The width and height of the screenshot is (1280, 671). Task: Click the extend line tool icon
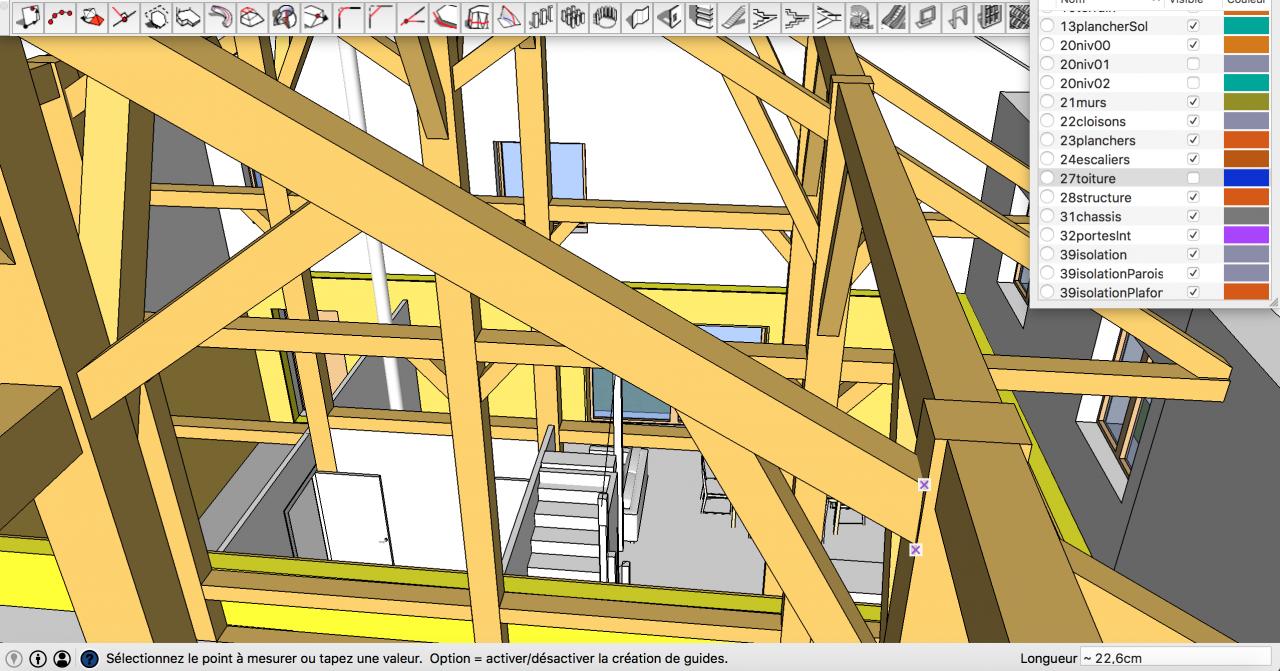click(x=413, y=16)
